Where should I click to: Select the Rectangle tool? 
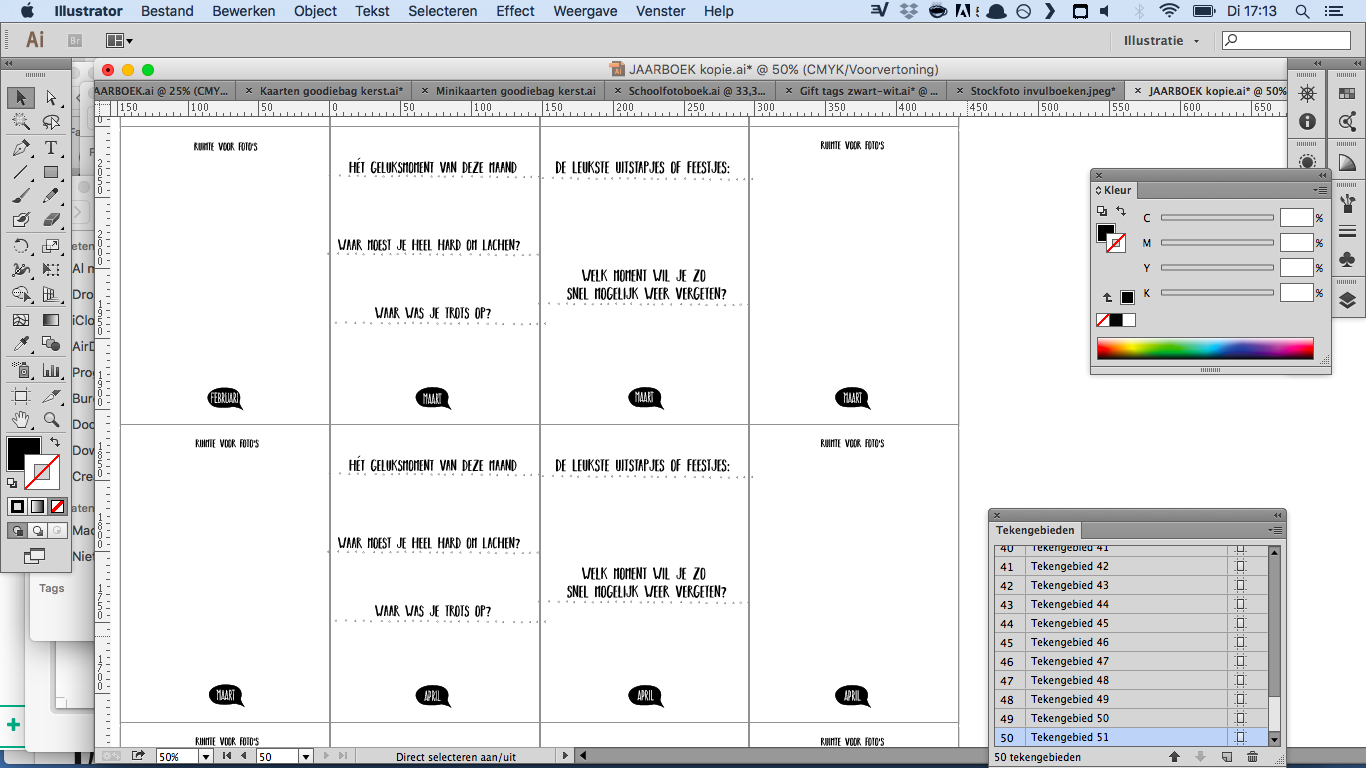click(51, 172)
